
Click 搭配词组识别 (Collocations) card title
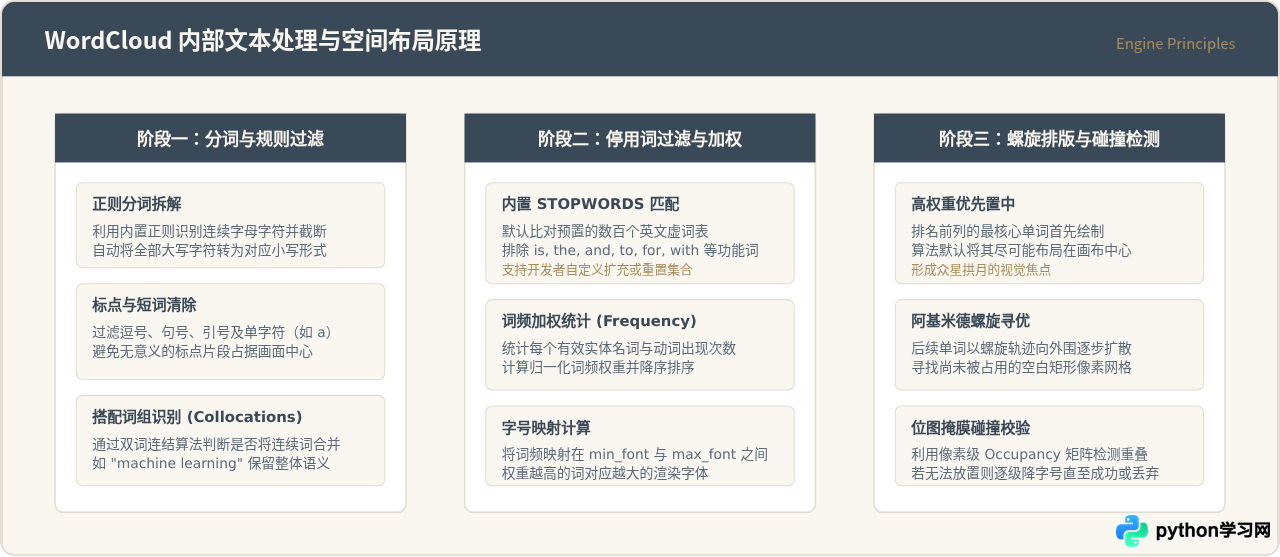tap(197, 417)
